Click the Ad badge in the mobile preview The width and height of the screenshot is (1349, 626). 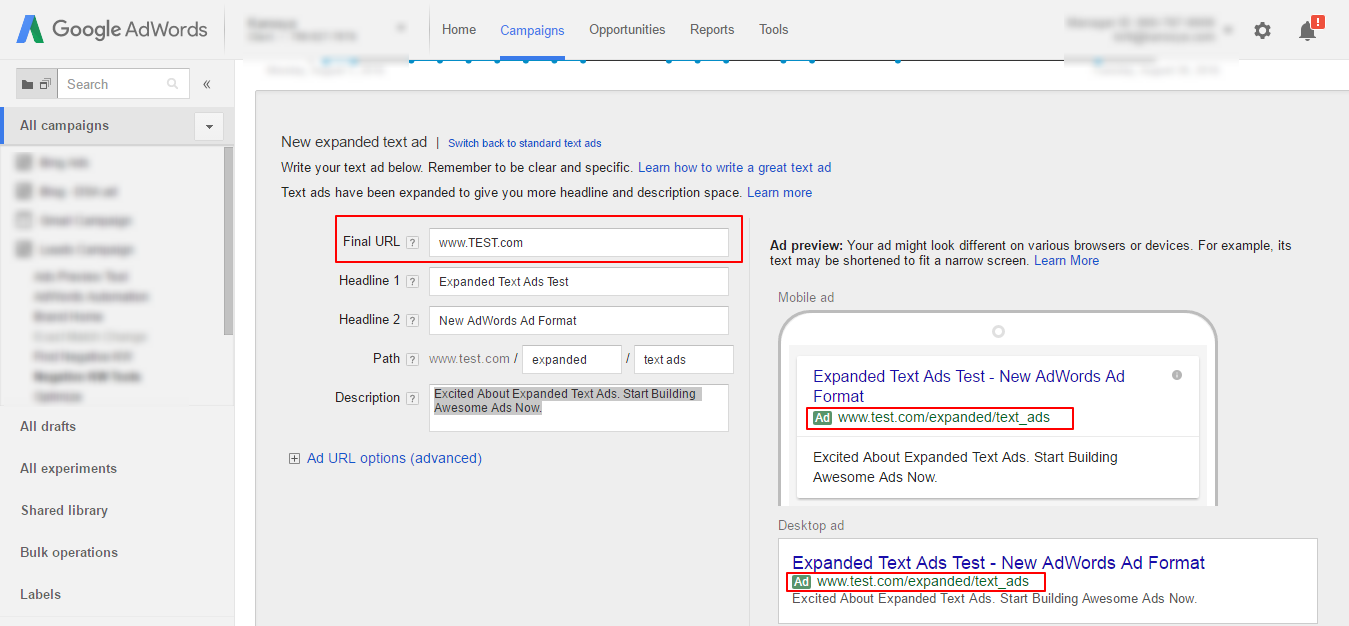click(x=822, y=418)
